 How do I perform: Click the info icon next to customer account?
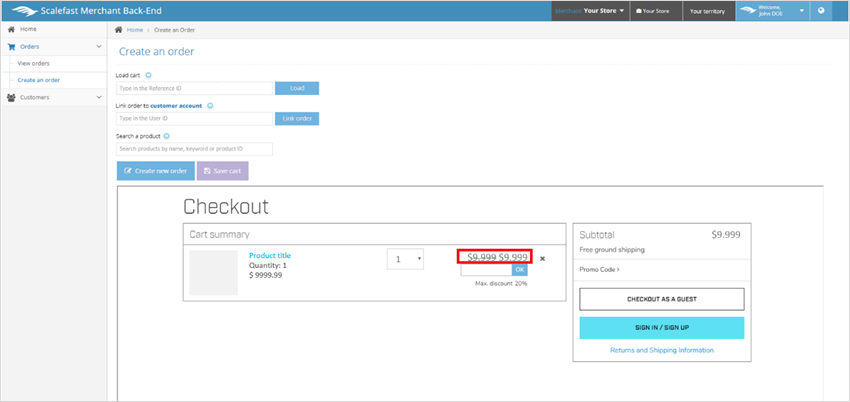[210, 105]
